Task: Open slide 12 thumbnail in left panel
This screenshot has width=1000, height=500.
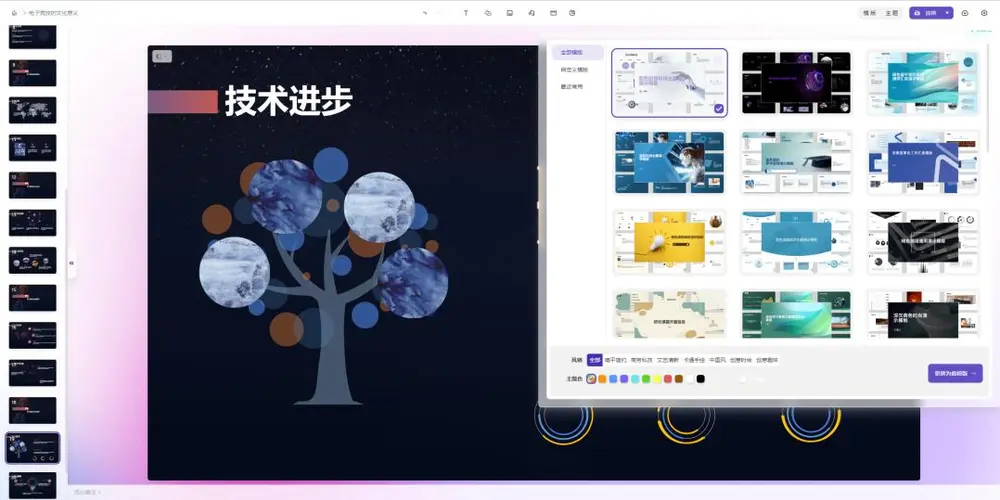Action: click(x=33, y=185)
